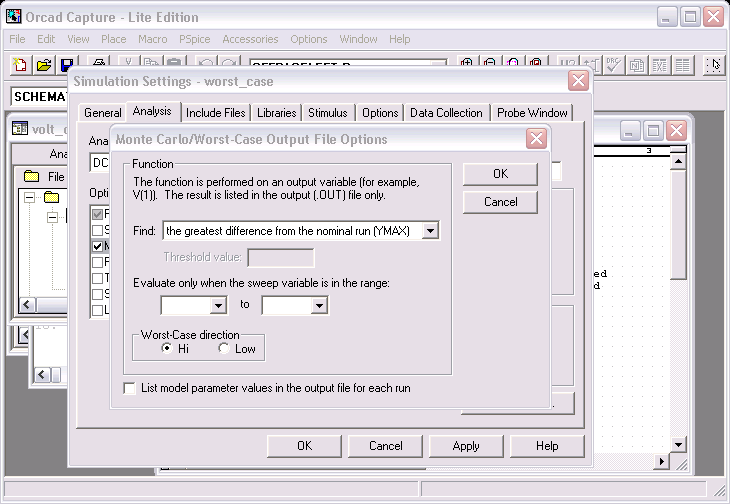Click Help in Simulation Settings
730x504 pixels.
(x=547, y=446)
